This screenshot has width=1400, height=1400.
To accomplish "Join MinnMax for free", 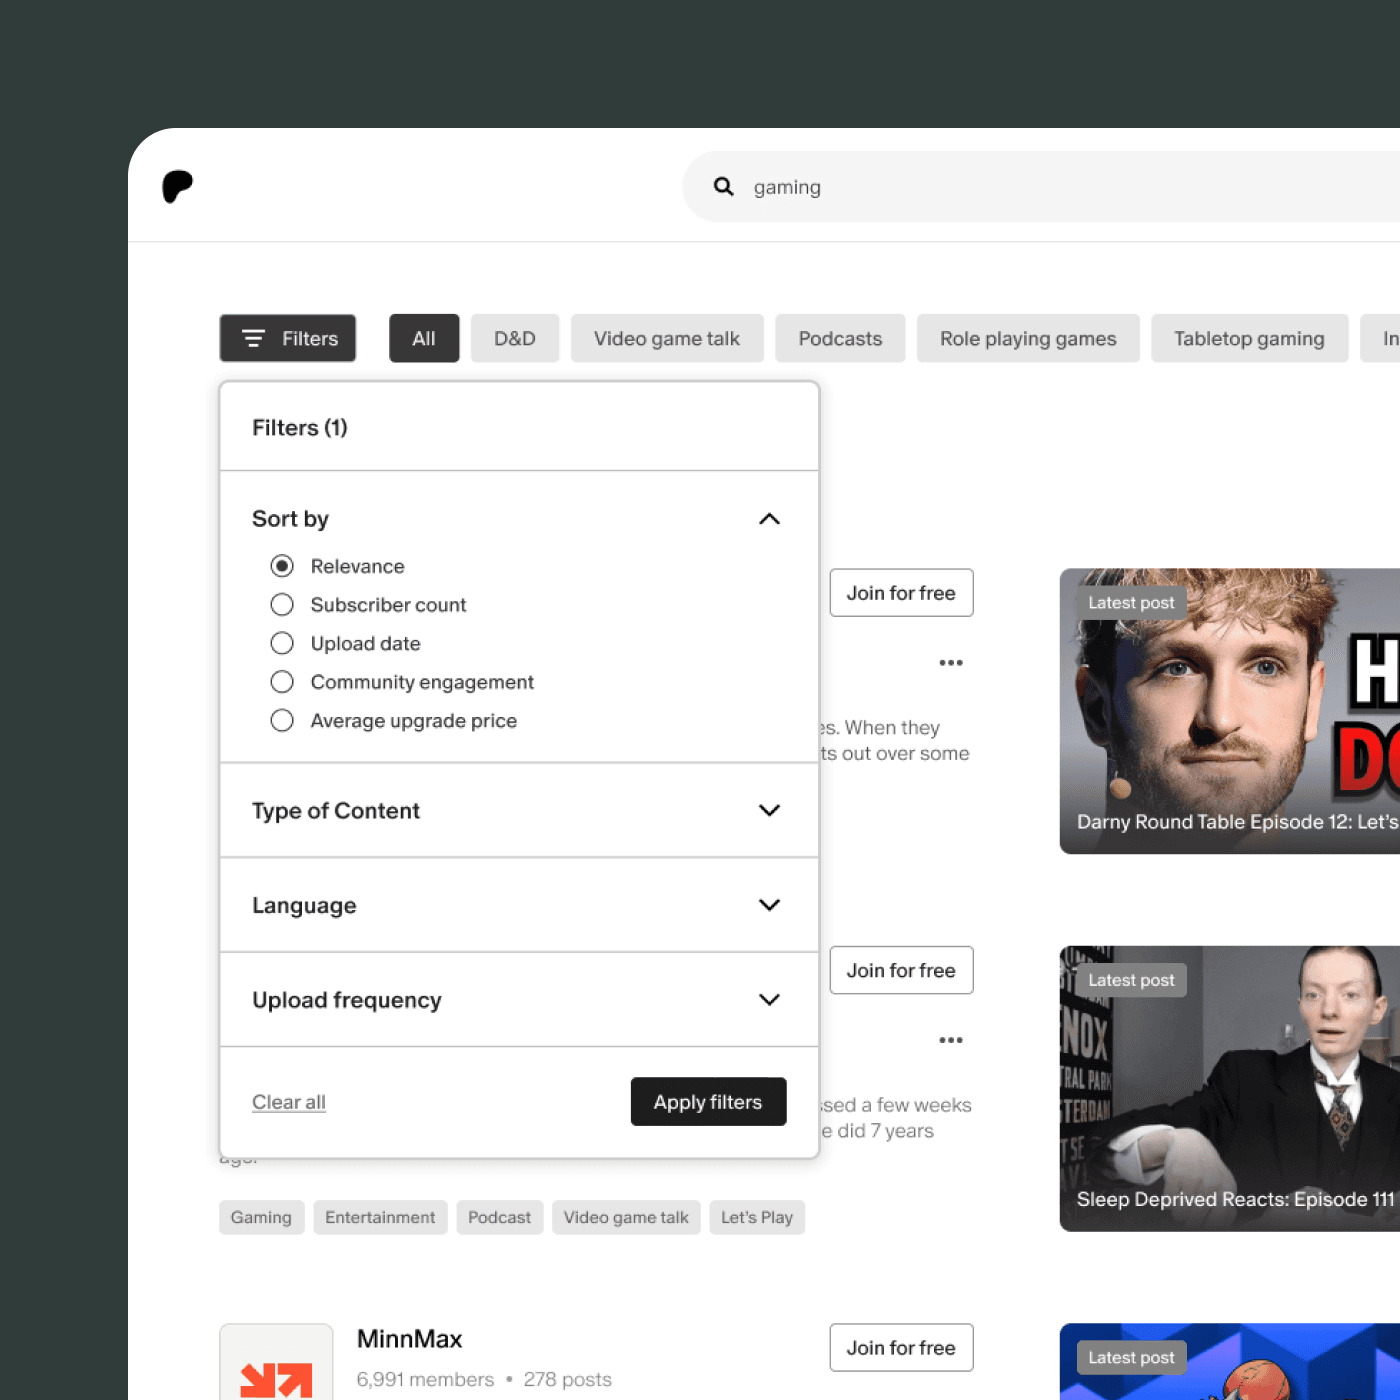I will point(901,1348).
